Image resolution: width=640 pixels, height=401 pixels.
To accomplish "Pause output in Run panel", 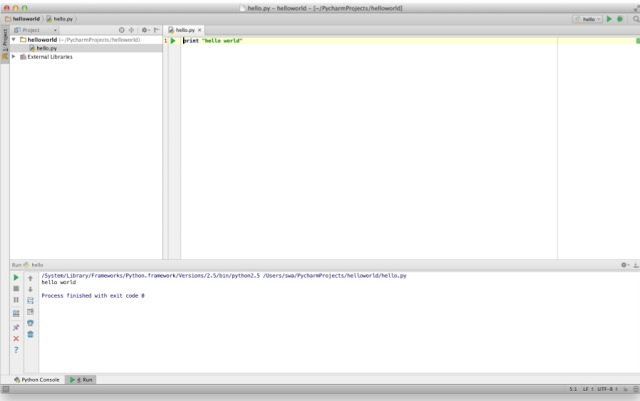I will pyautogui.click(x=16, y=300).
